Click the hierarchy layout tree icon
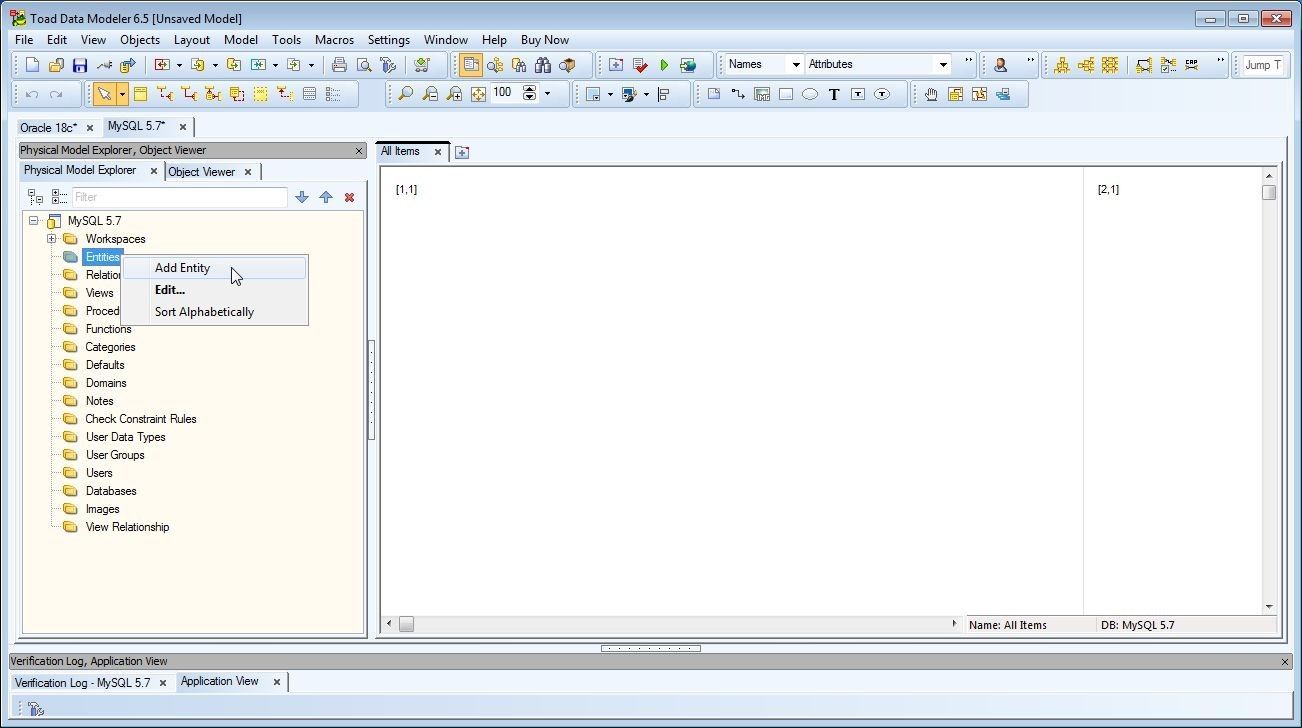 point(1062,65)
